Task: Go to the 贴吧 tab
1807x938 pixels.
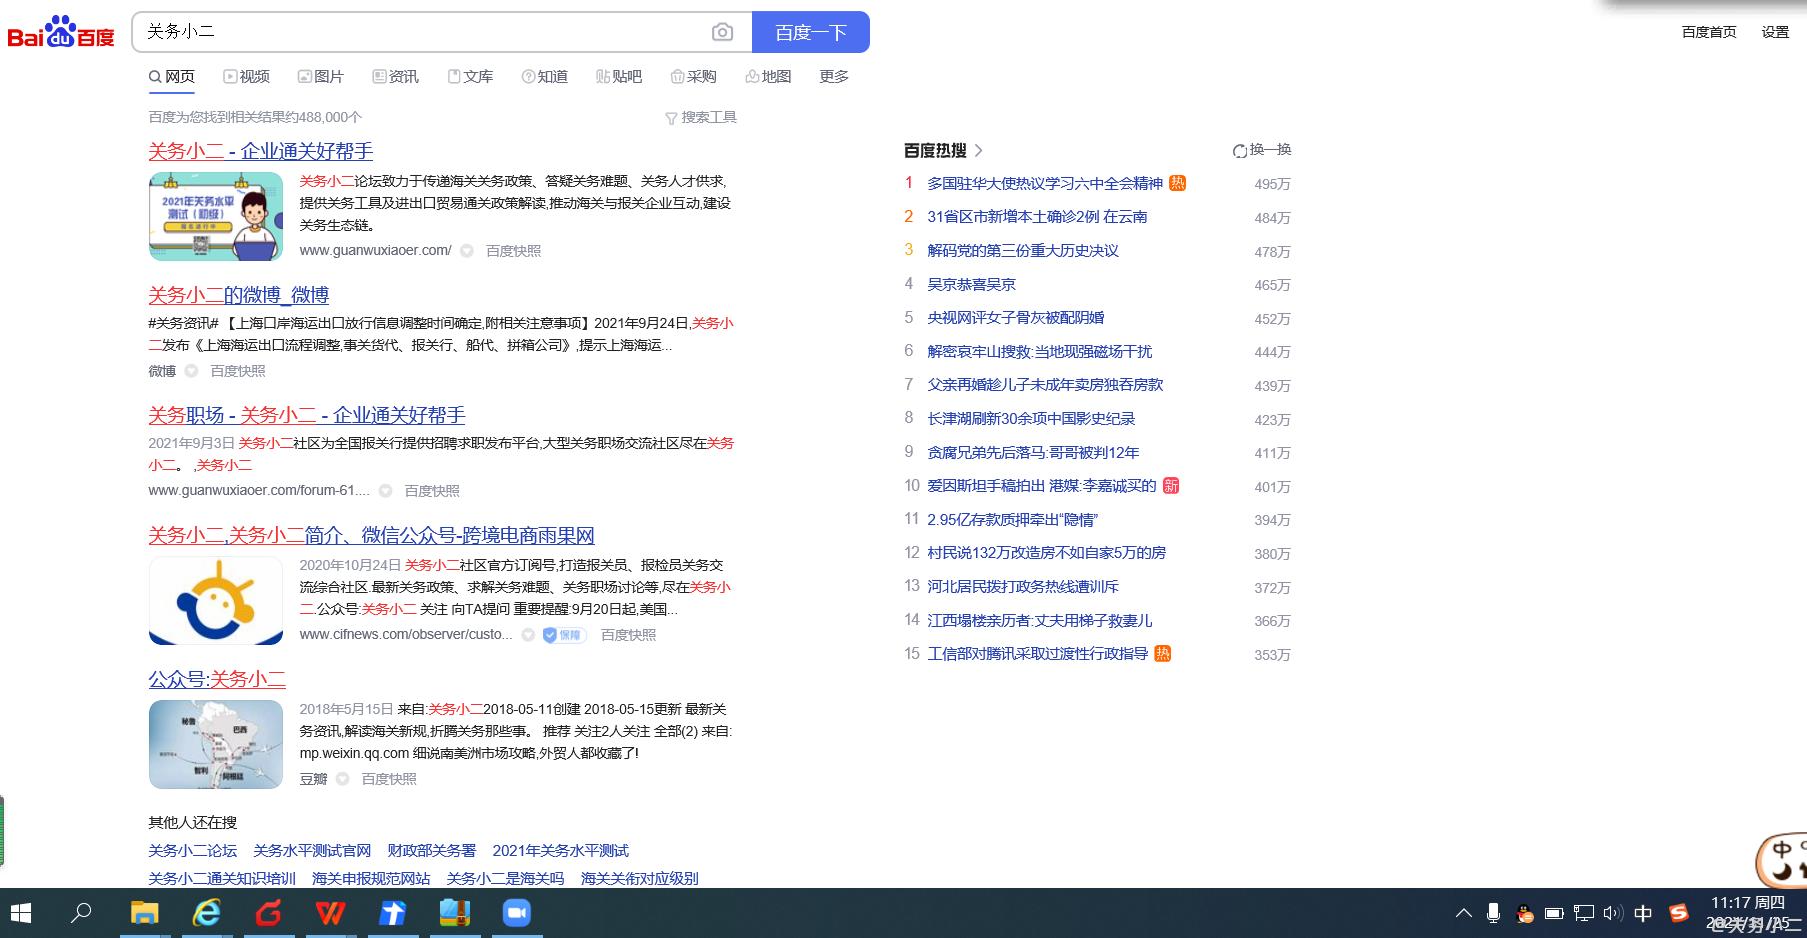Action: click(x=619, y=76)
